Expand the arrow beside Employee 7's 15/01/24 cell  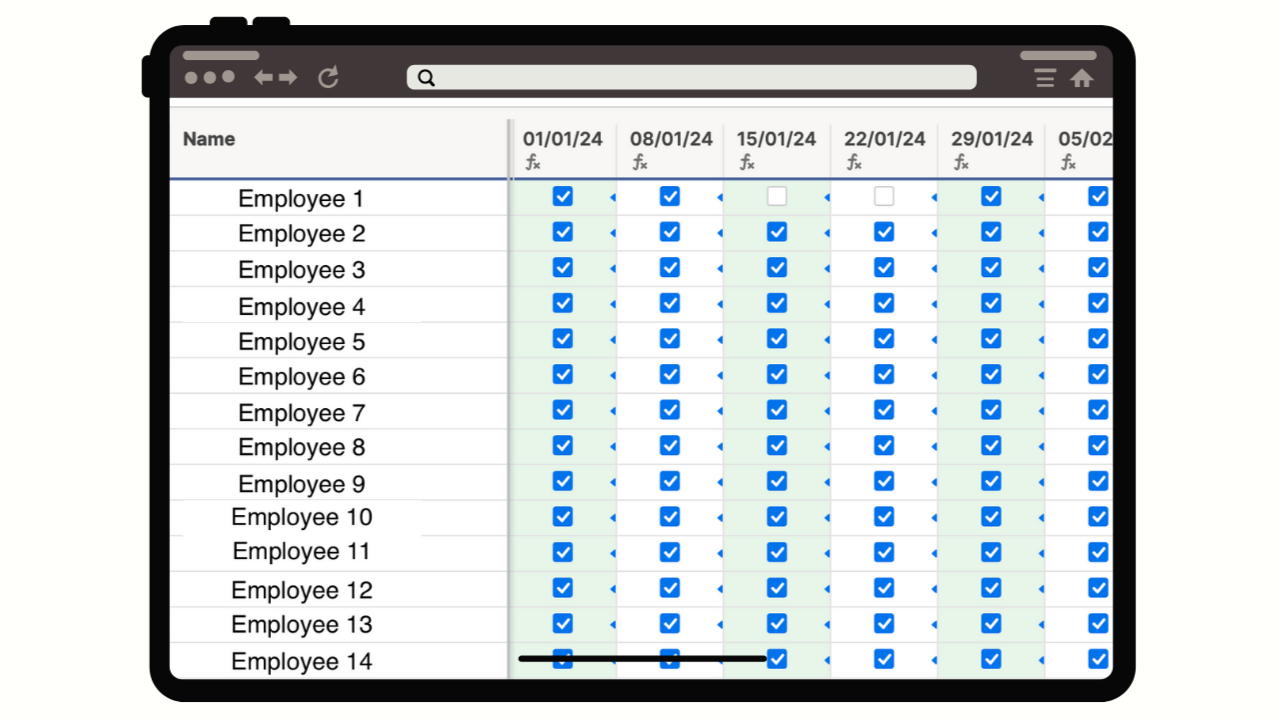[x=826, y=411]
